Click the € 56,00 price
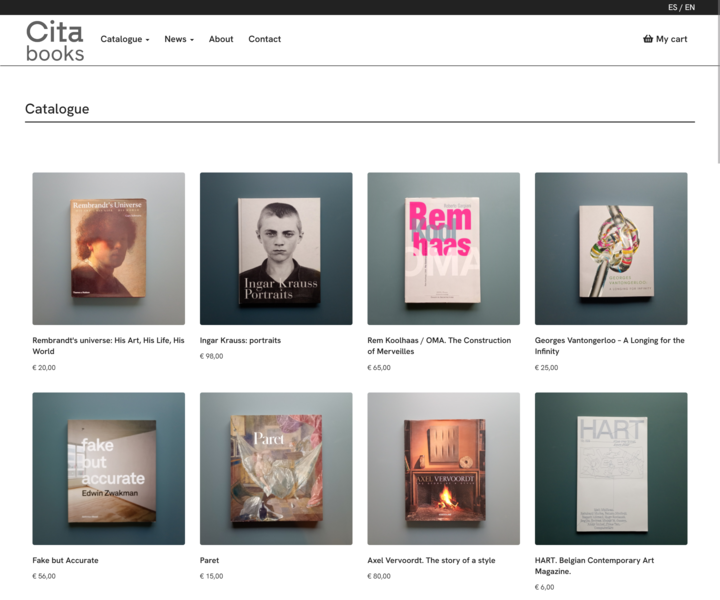The height and width of the screenshot is (600, 720). 44,576
